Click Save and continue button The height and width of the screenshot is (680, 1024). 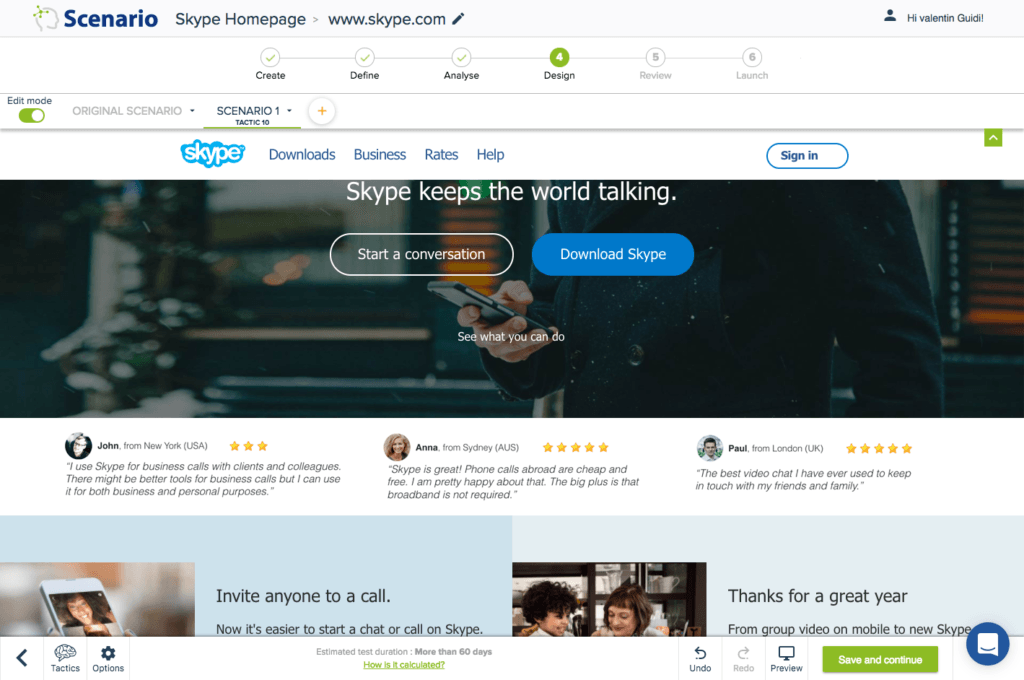(880, 660)
